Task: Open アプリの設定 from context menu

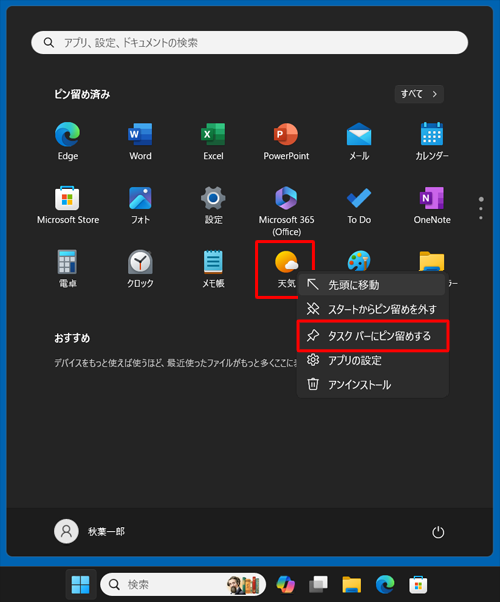Action: click(x=372, y=360)
